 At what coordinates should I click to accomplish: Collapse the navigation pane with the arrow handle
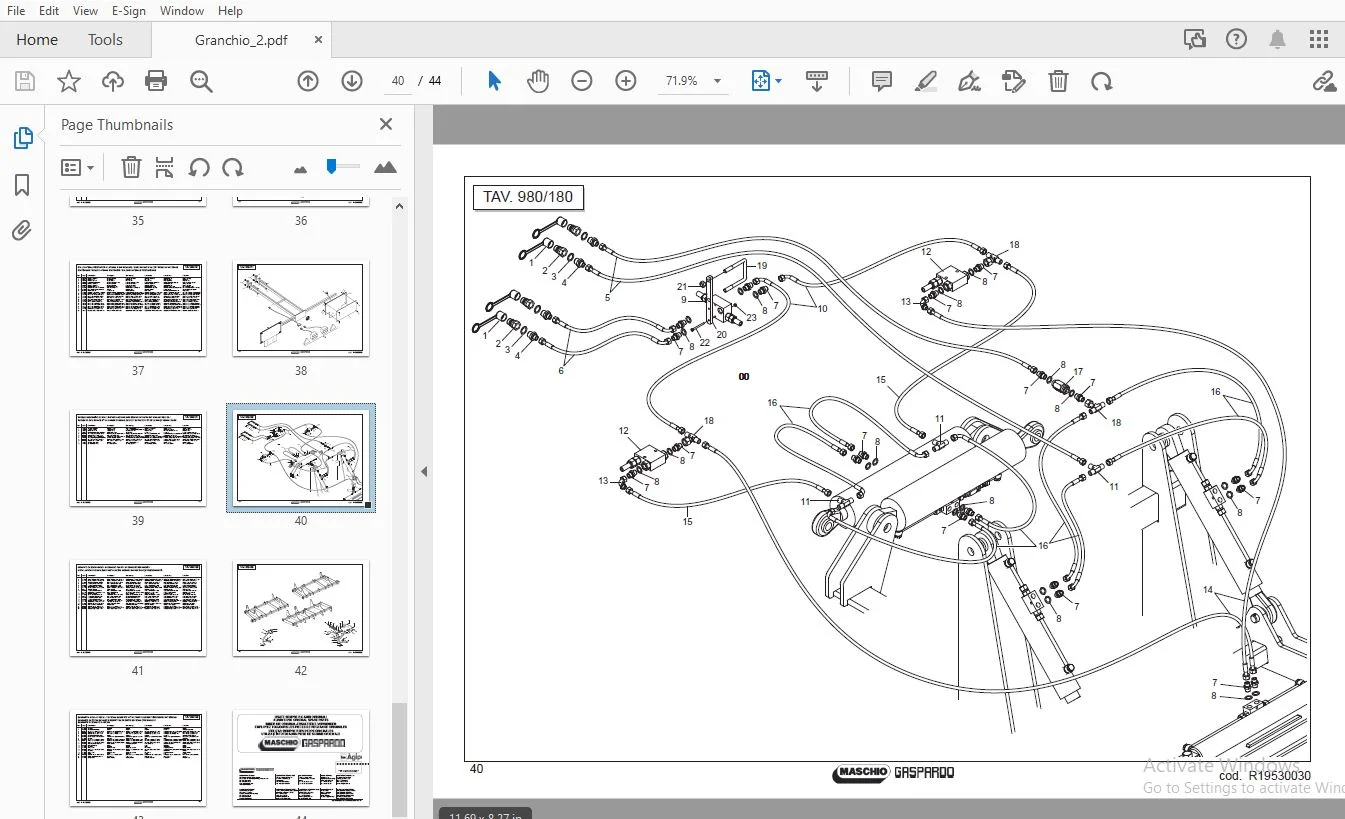pos(424,471)
